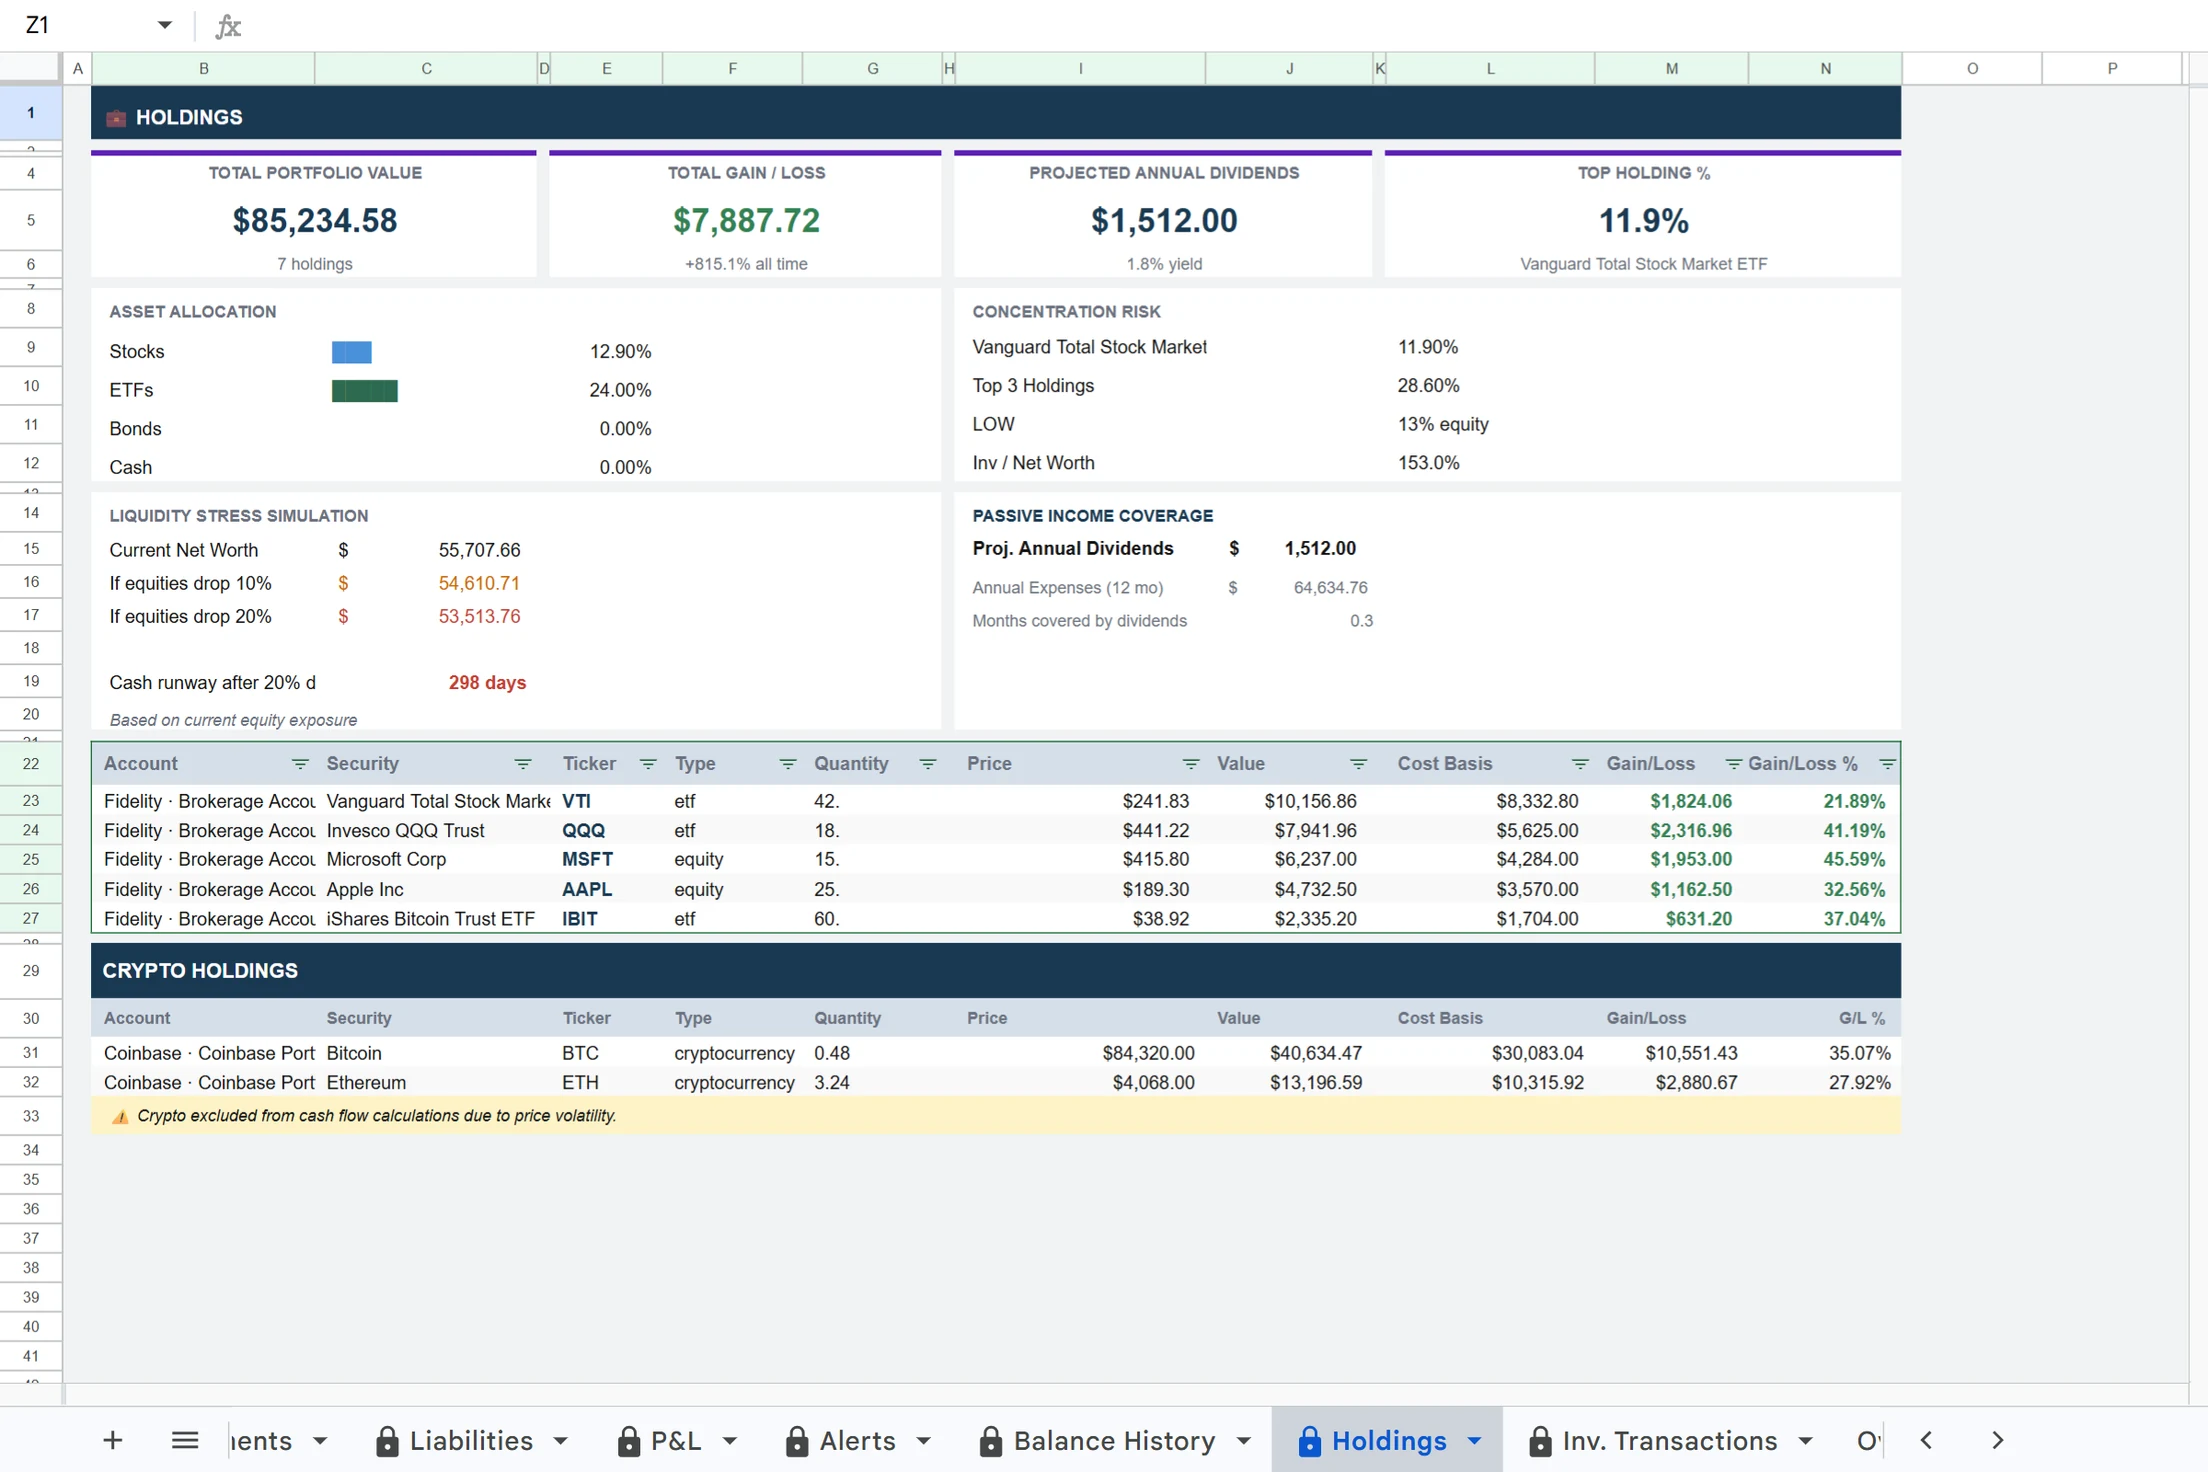Select the 298 days cash runway cell
This screenshot has height=1472, width=2208.
[x=487, y=683]
